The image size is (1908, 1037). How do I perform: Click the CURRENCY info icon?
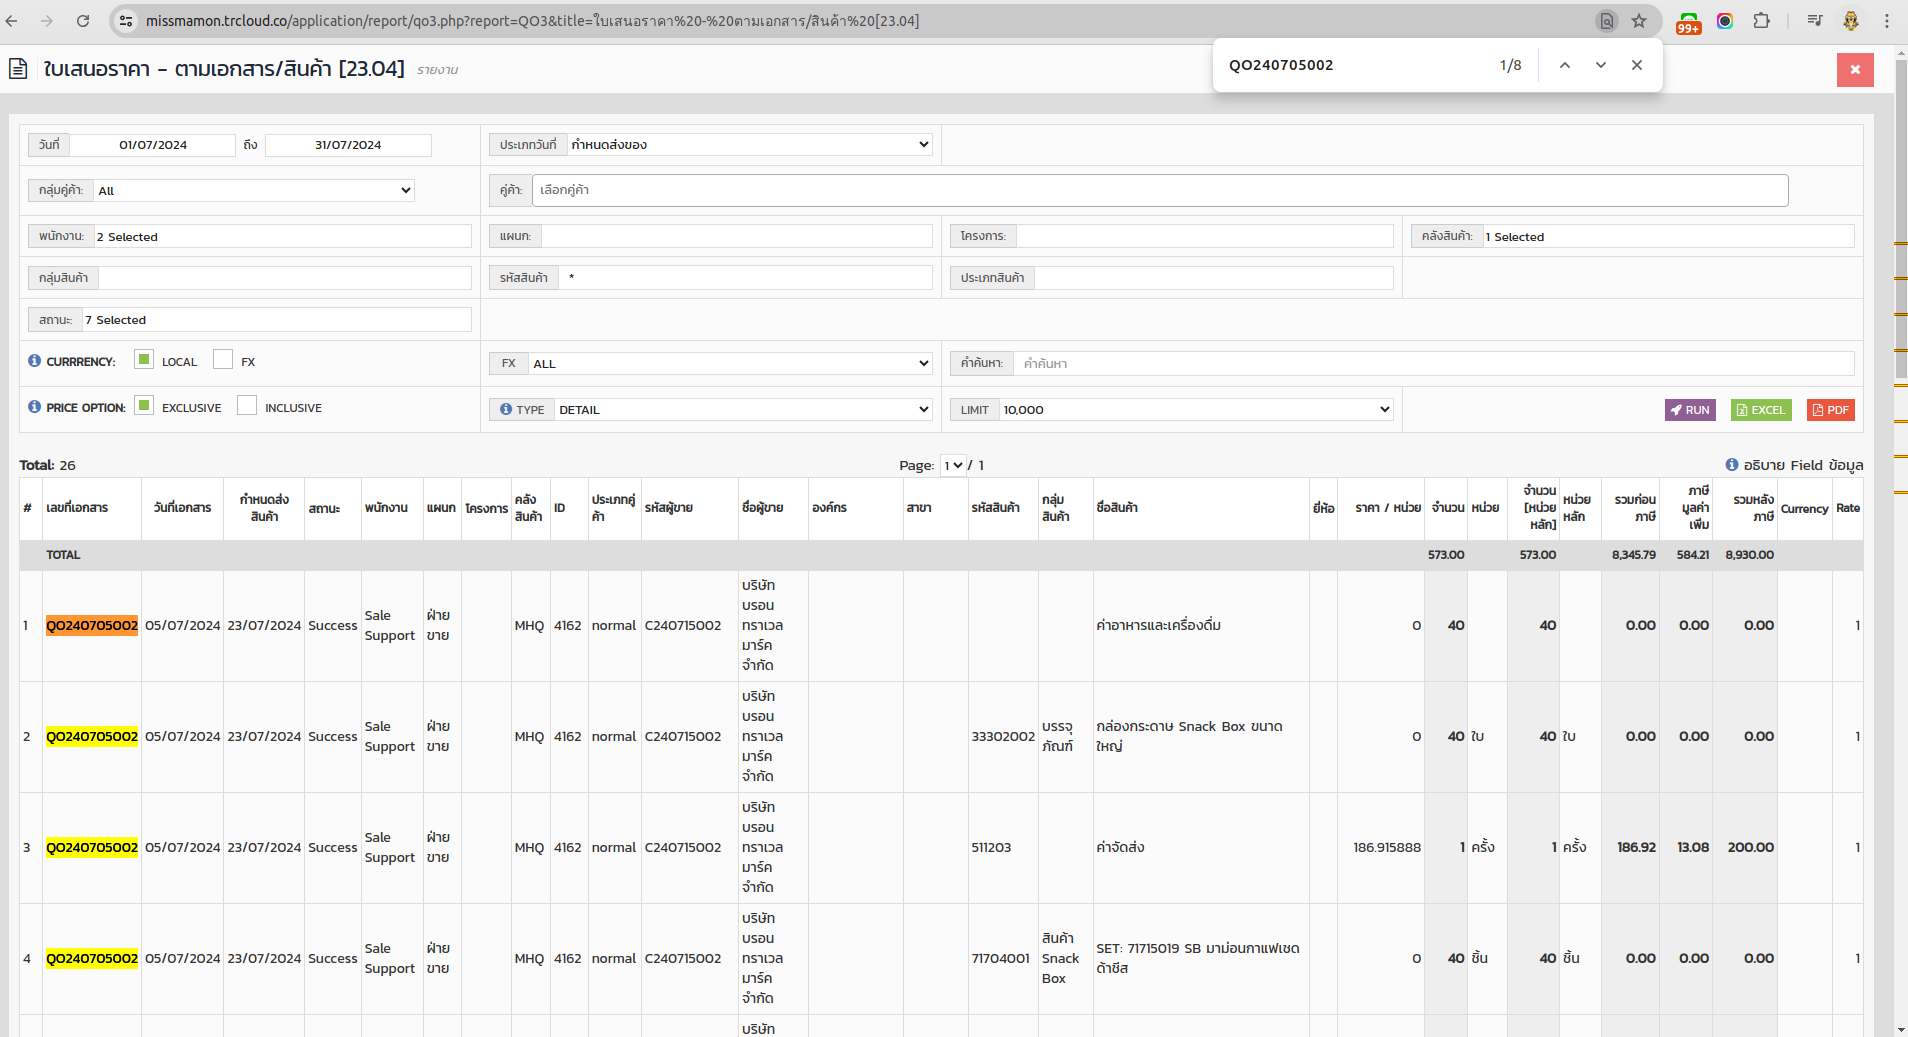[35, 360]
